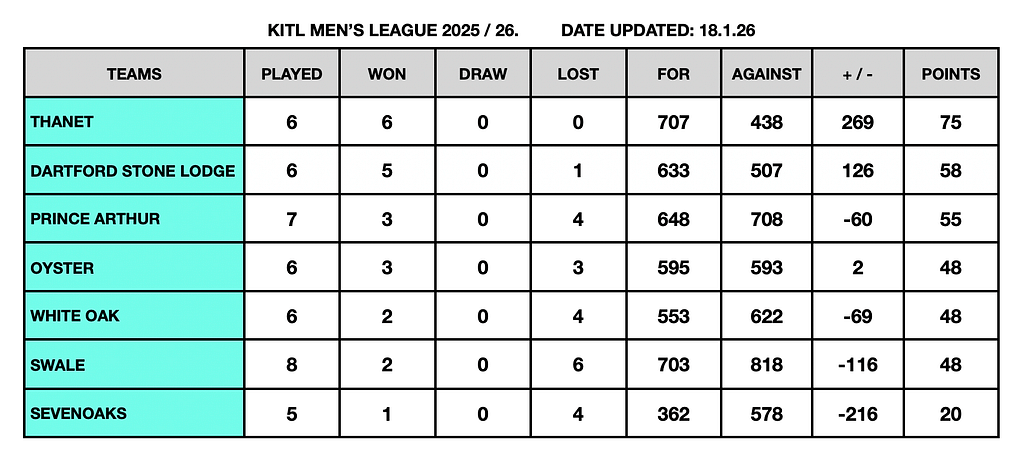Viewport: 1024px width, 469px height.
Task: Select the DARTFORD STONE LODGE team cell
Action: coord(133,171)
